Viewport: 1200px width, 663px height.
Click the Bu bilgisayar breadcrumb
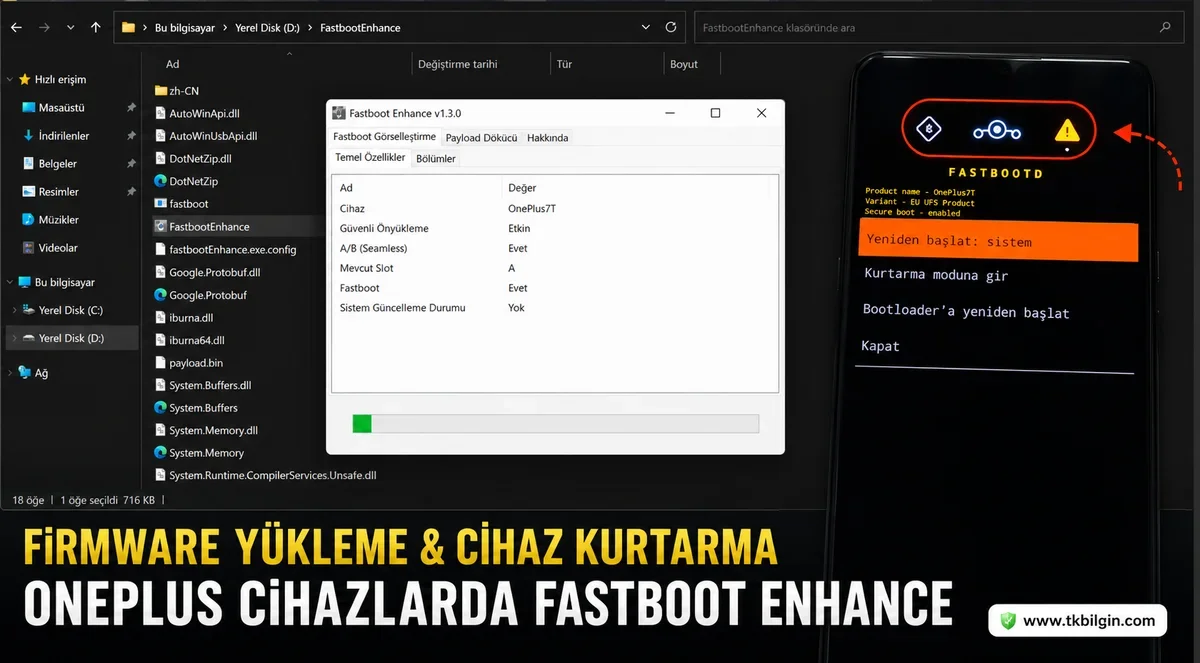tap(186, 28)
